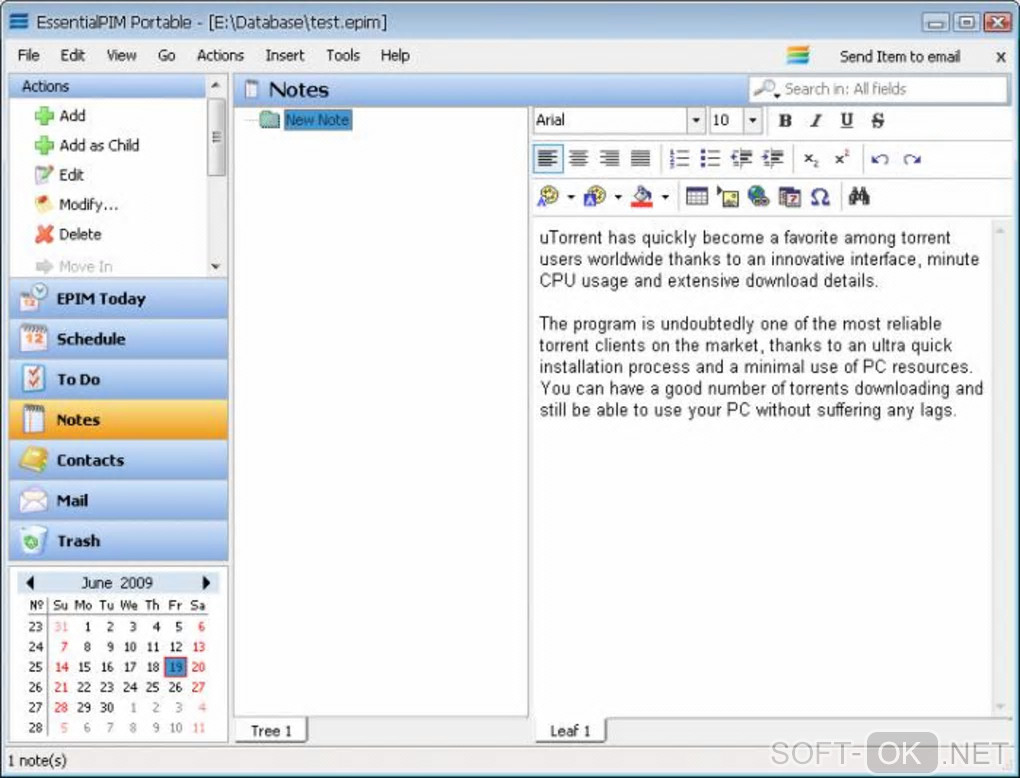The width and height of the screenshot is (1020, 778).
Task: Insert a bulleted list
Action: pos(710,158)
